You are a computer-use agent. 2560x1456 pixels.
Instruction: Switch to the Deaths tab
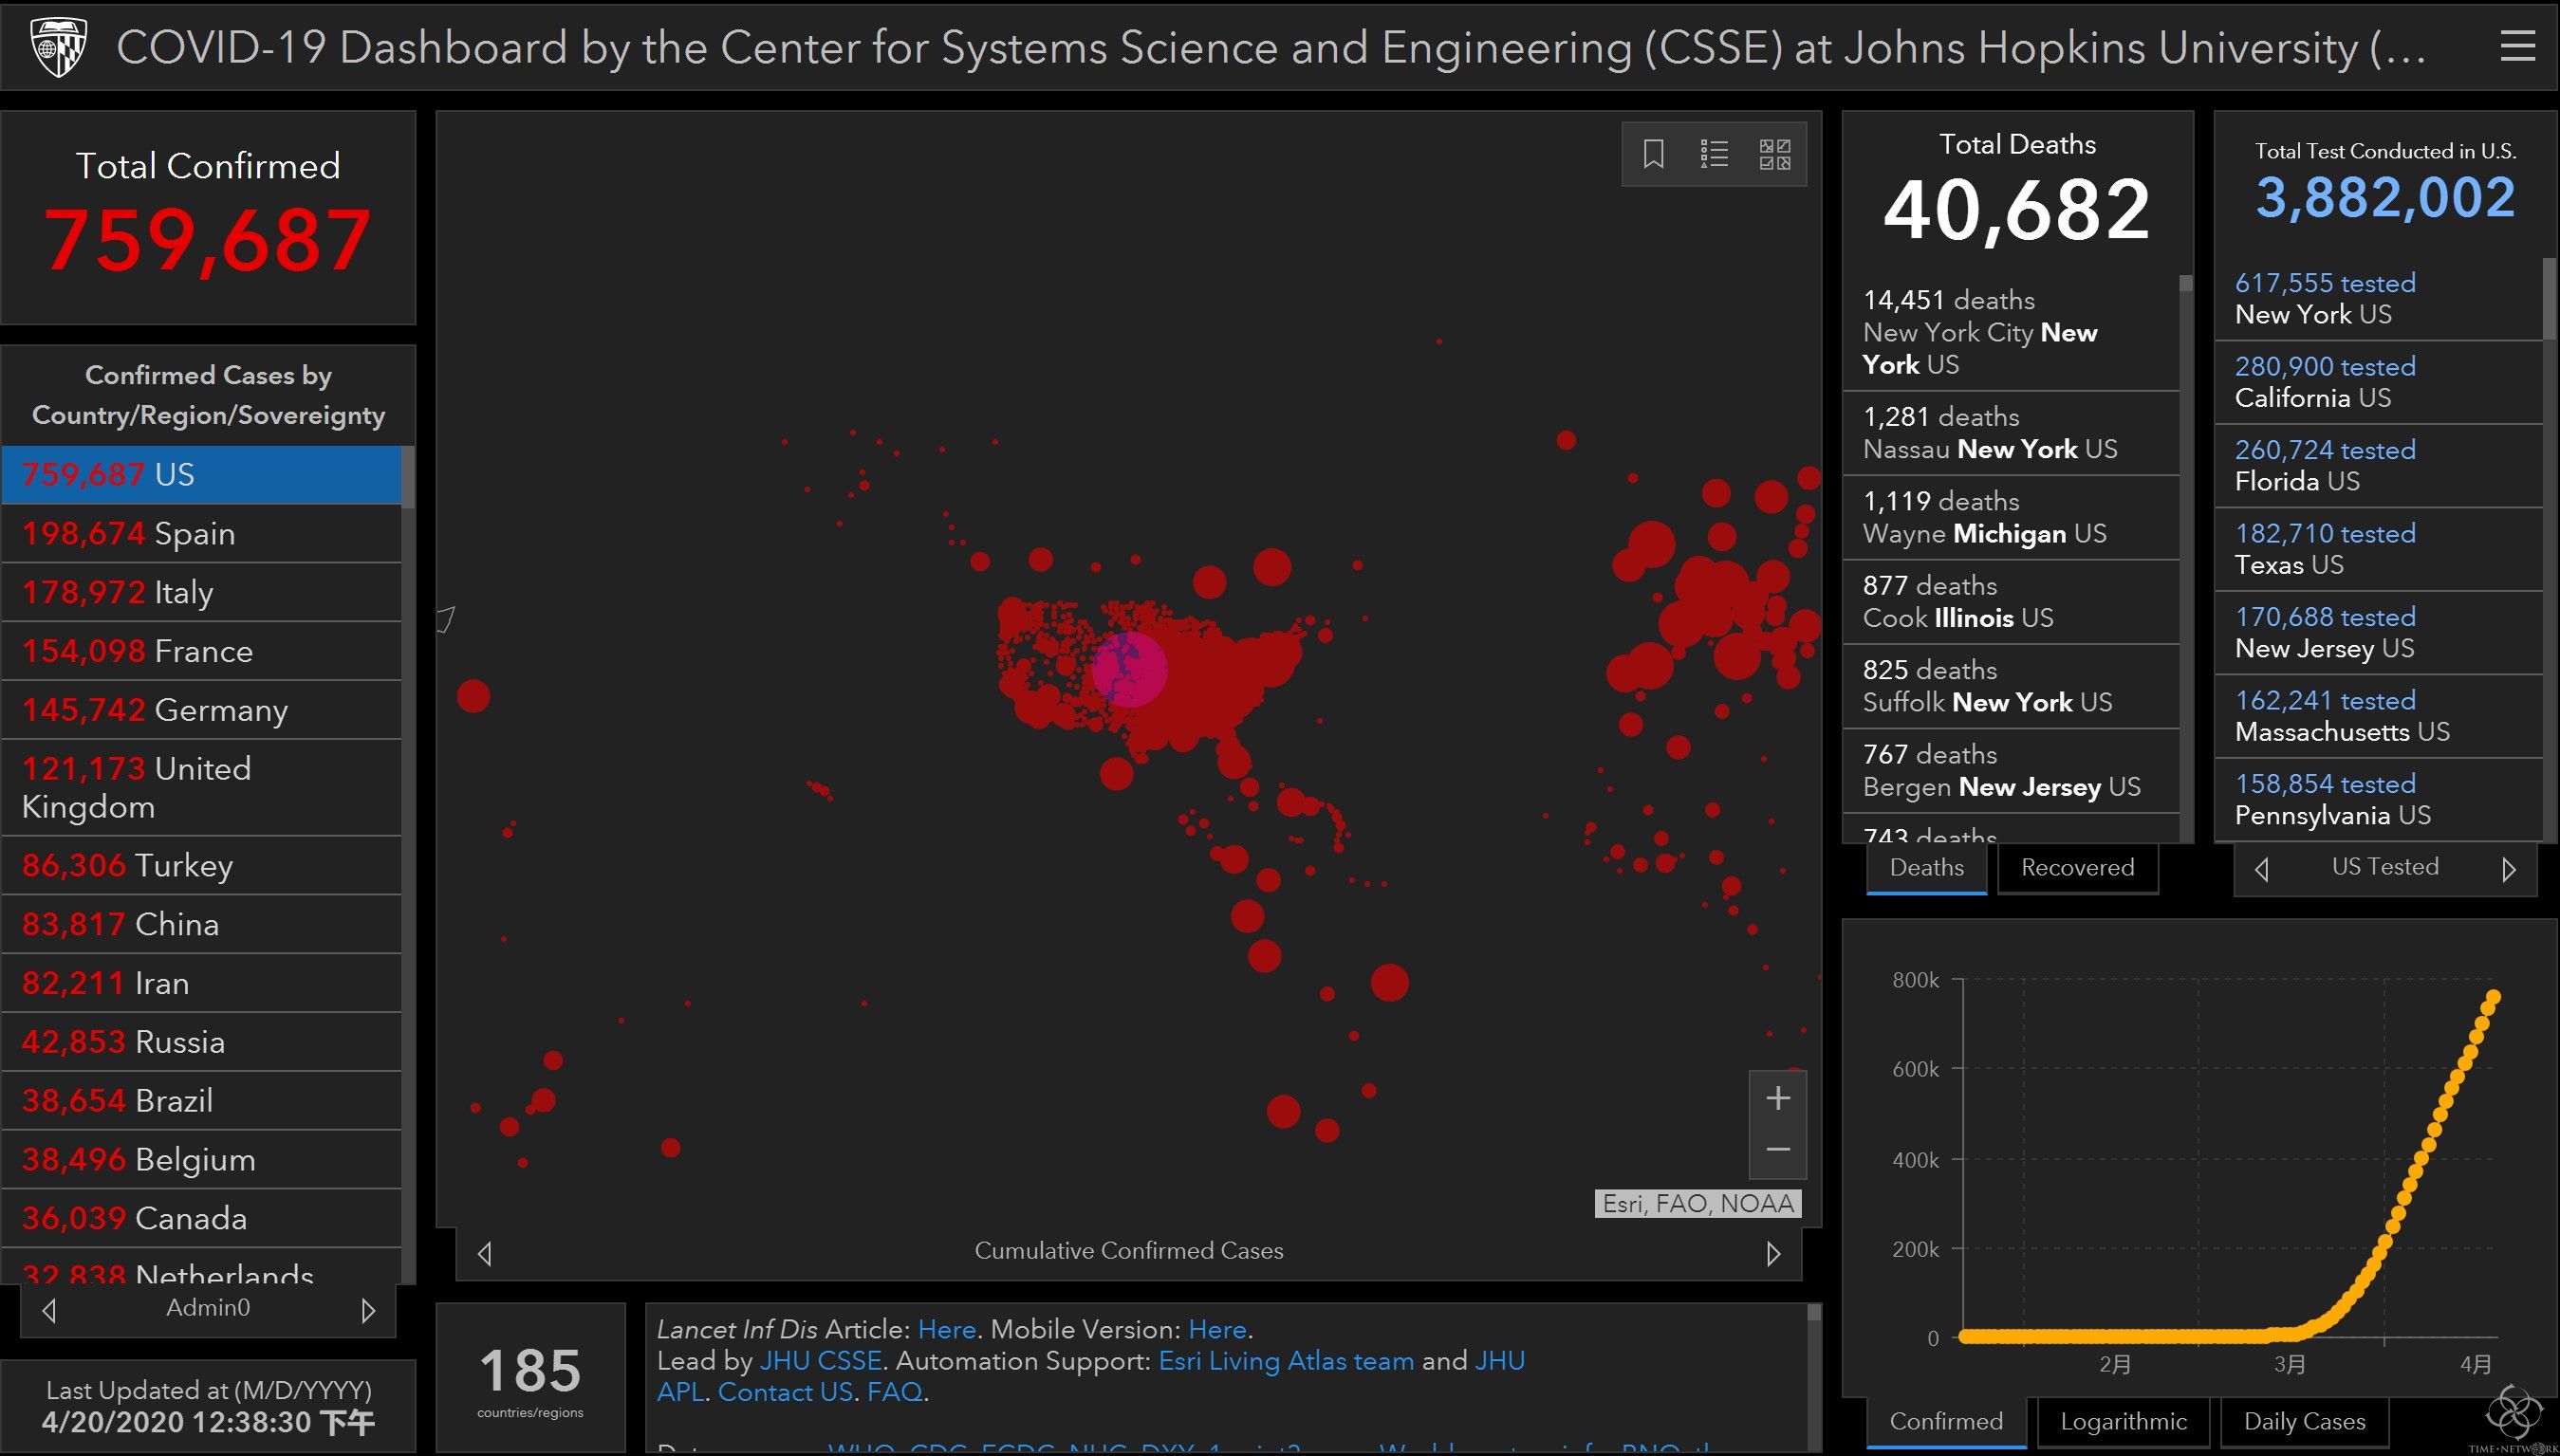(1926, 868)
